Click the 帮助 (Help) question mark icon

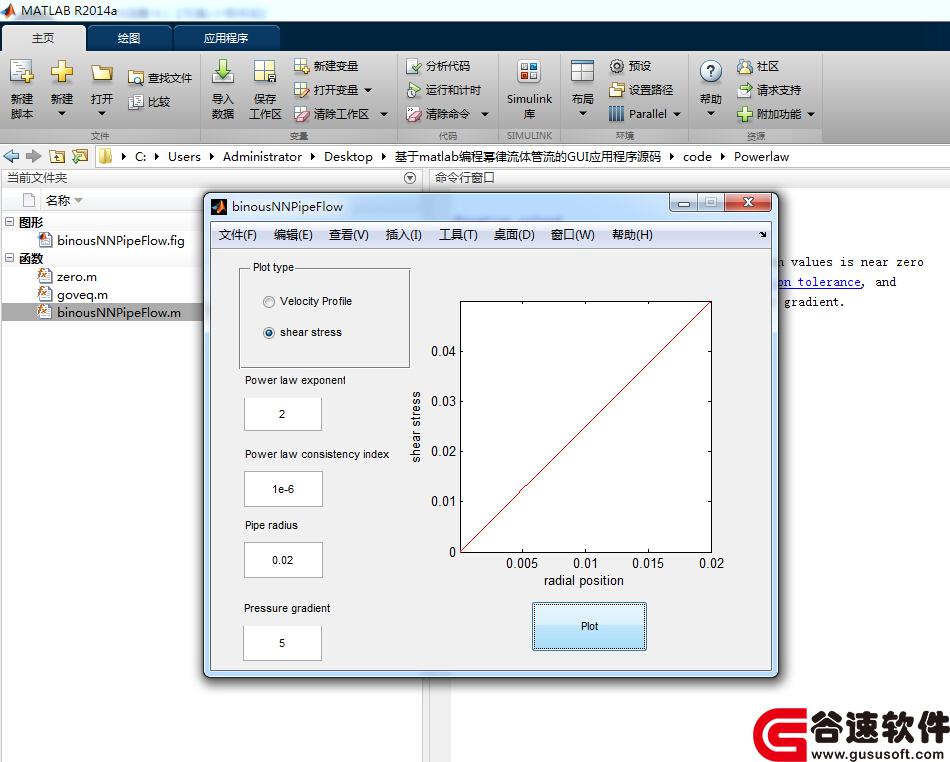point(710,72)
